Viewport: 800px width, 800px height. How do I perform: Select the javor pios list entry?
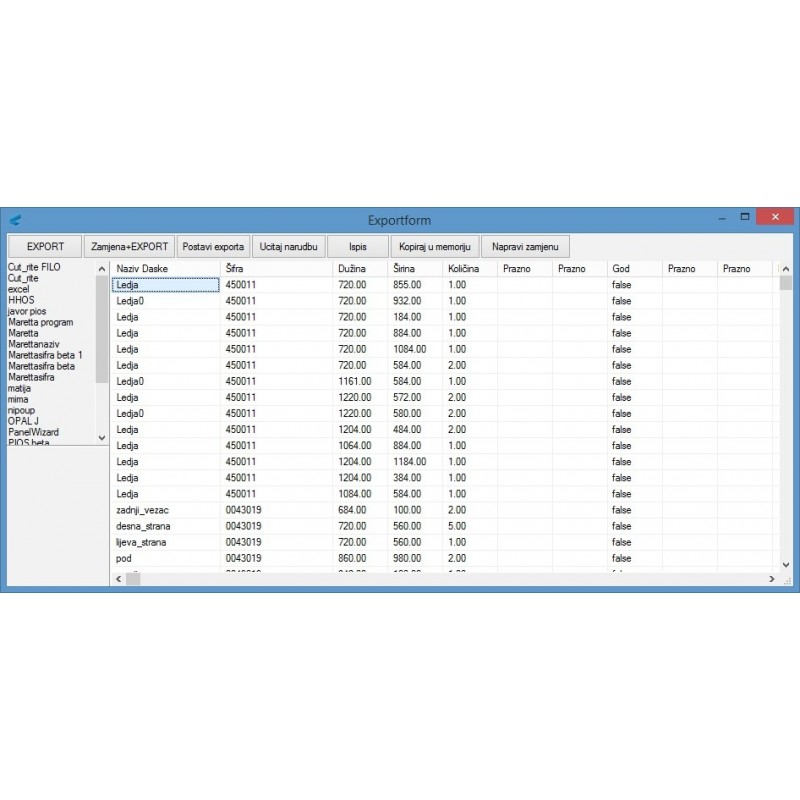tap(28, 312)
